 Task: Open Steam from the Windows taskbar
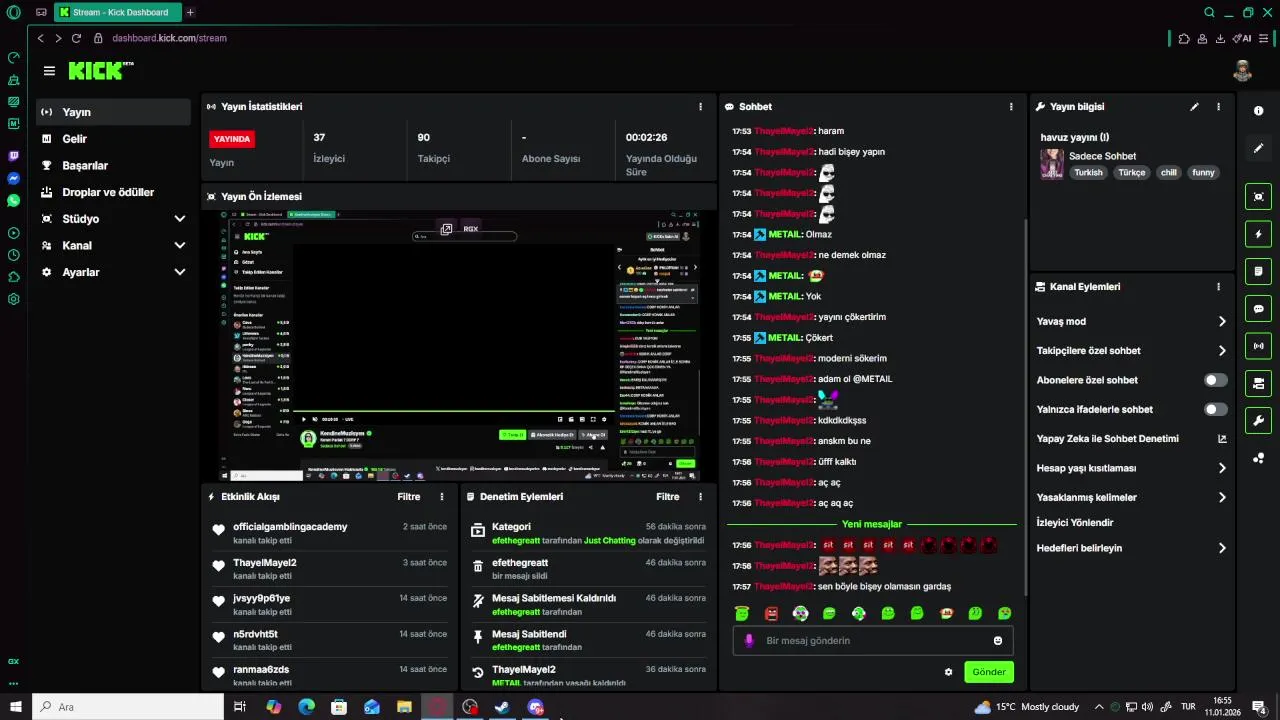[x=502, y=707]
